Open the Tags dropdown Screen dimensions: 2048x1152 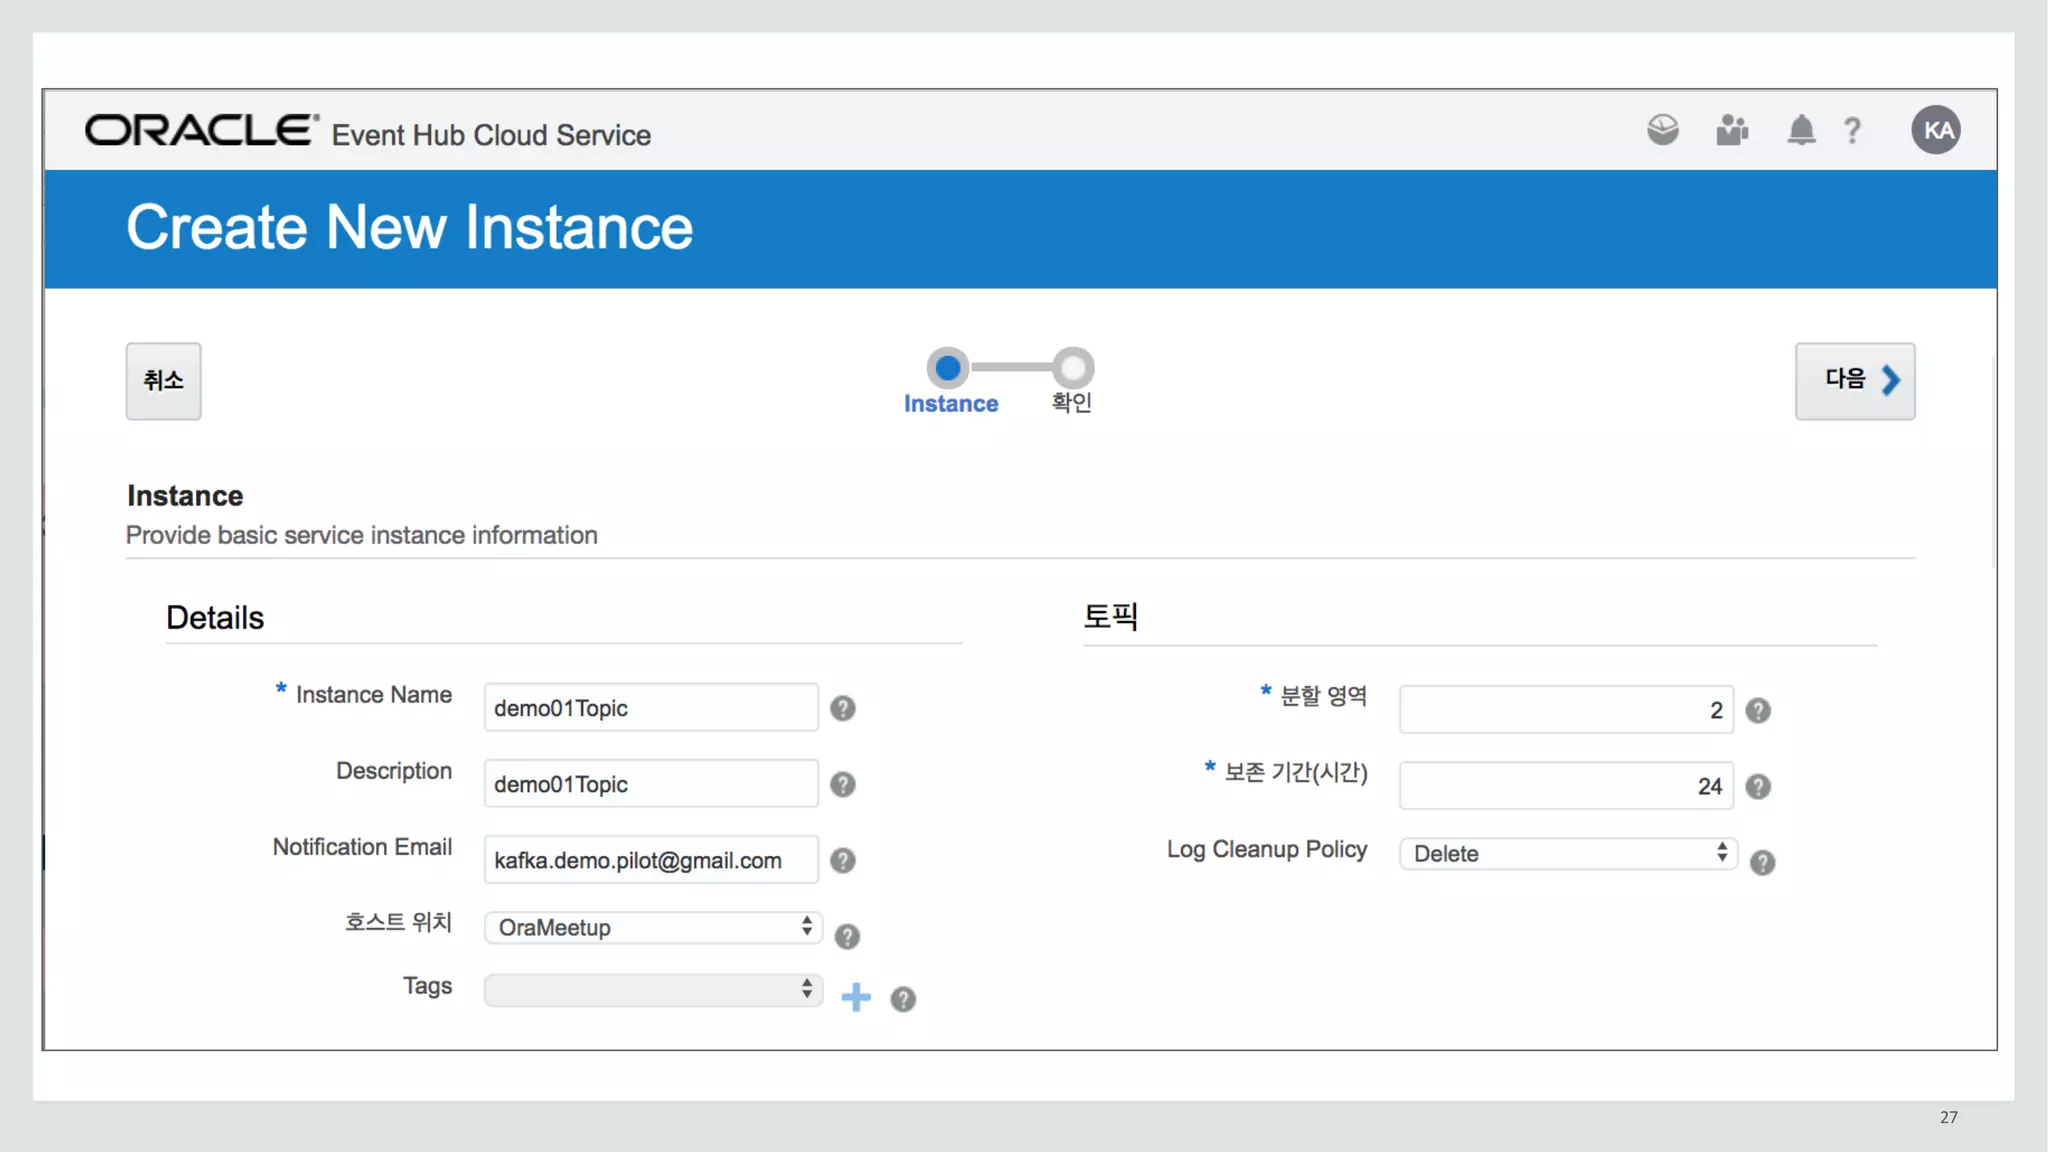click(653, 990)
